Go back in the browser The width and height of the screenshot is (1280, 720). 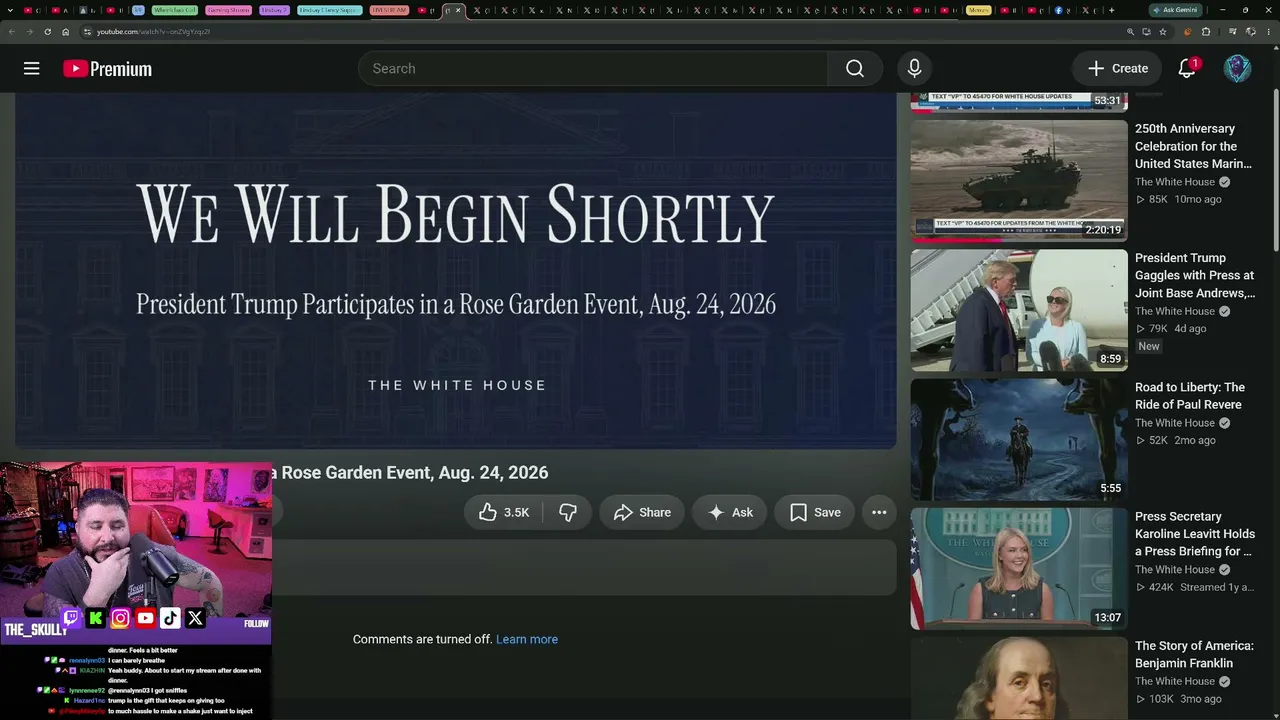(x=12, y=31)
